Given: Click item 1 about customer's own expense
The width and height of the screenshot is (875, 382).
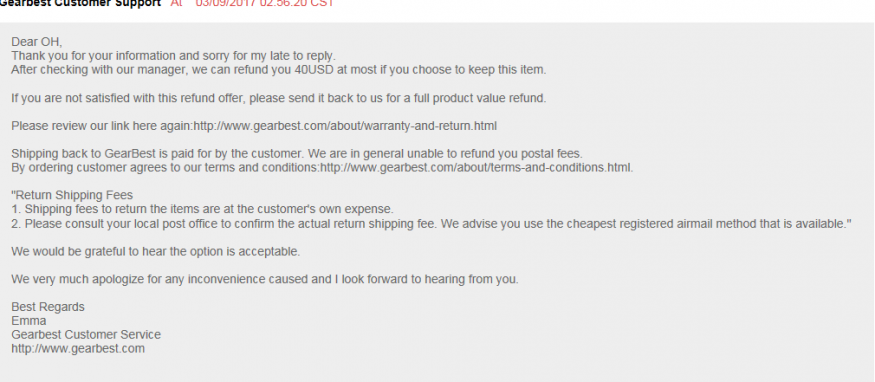Looking at the screenshot, I should coord(203,209).
